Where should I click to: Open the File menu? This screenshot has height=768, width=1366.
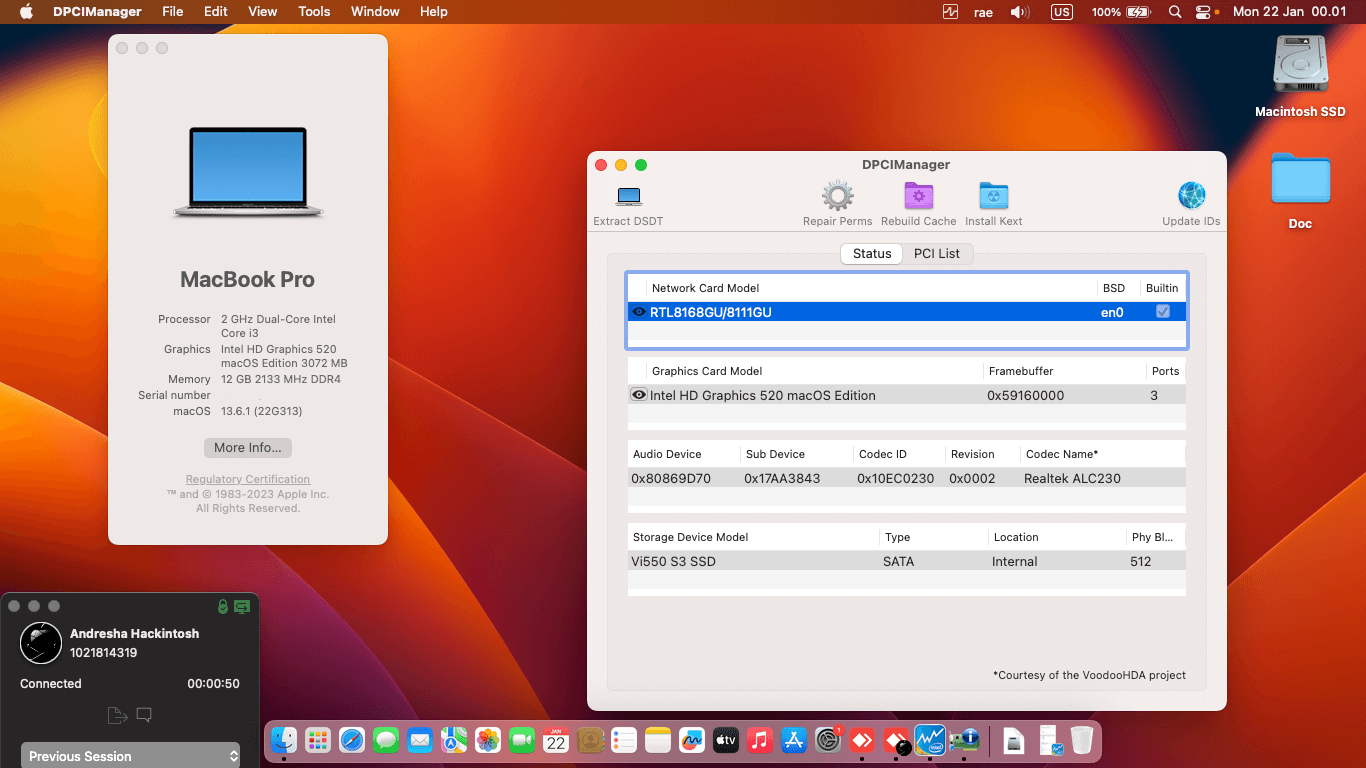[173, 12]
